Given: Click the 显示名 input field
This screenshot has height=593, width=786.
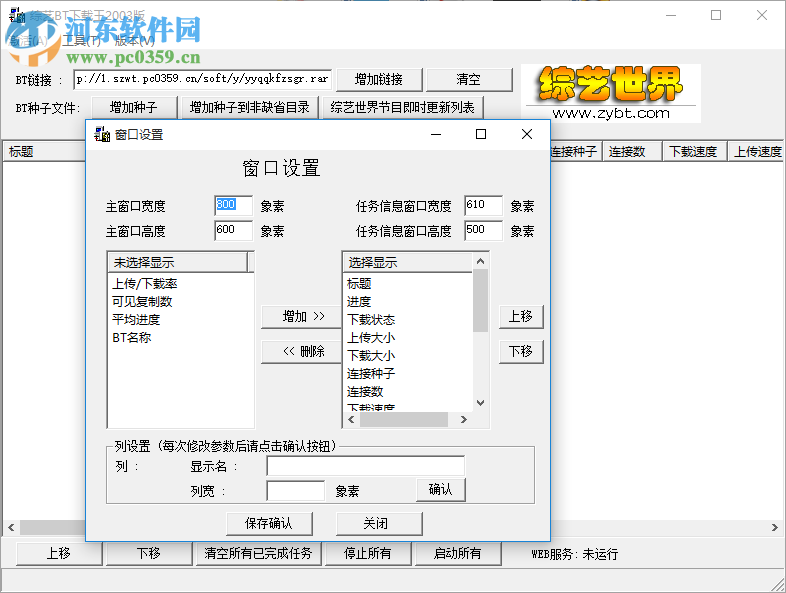Looking at the screenshot, I should click(x=365, y=466).
